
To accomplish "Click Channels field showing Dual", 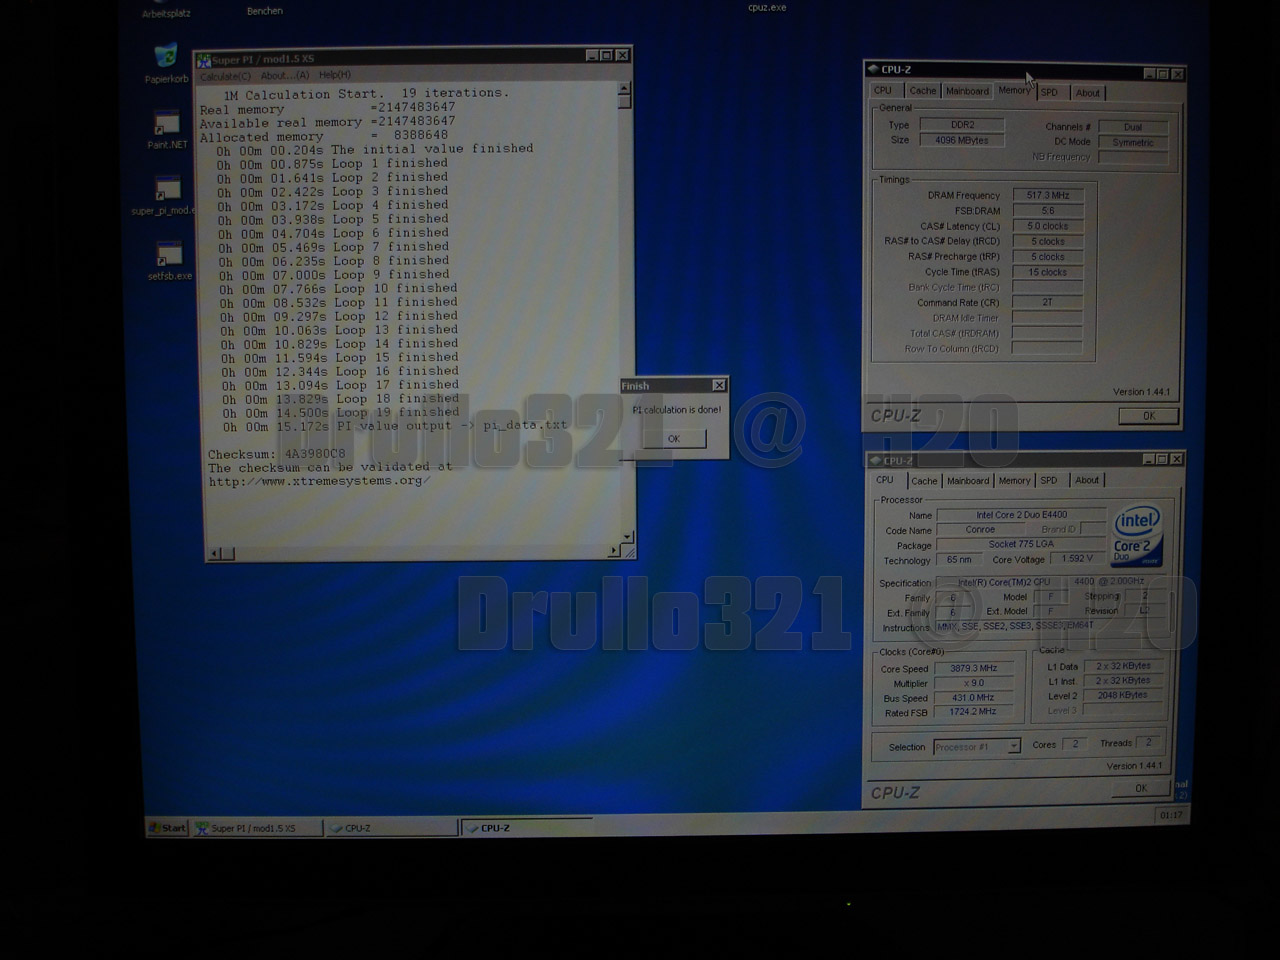I will tap(1132, 127).
